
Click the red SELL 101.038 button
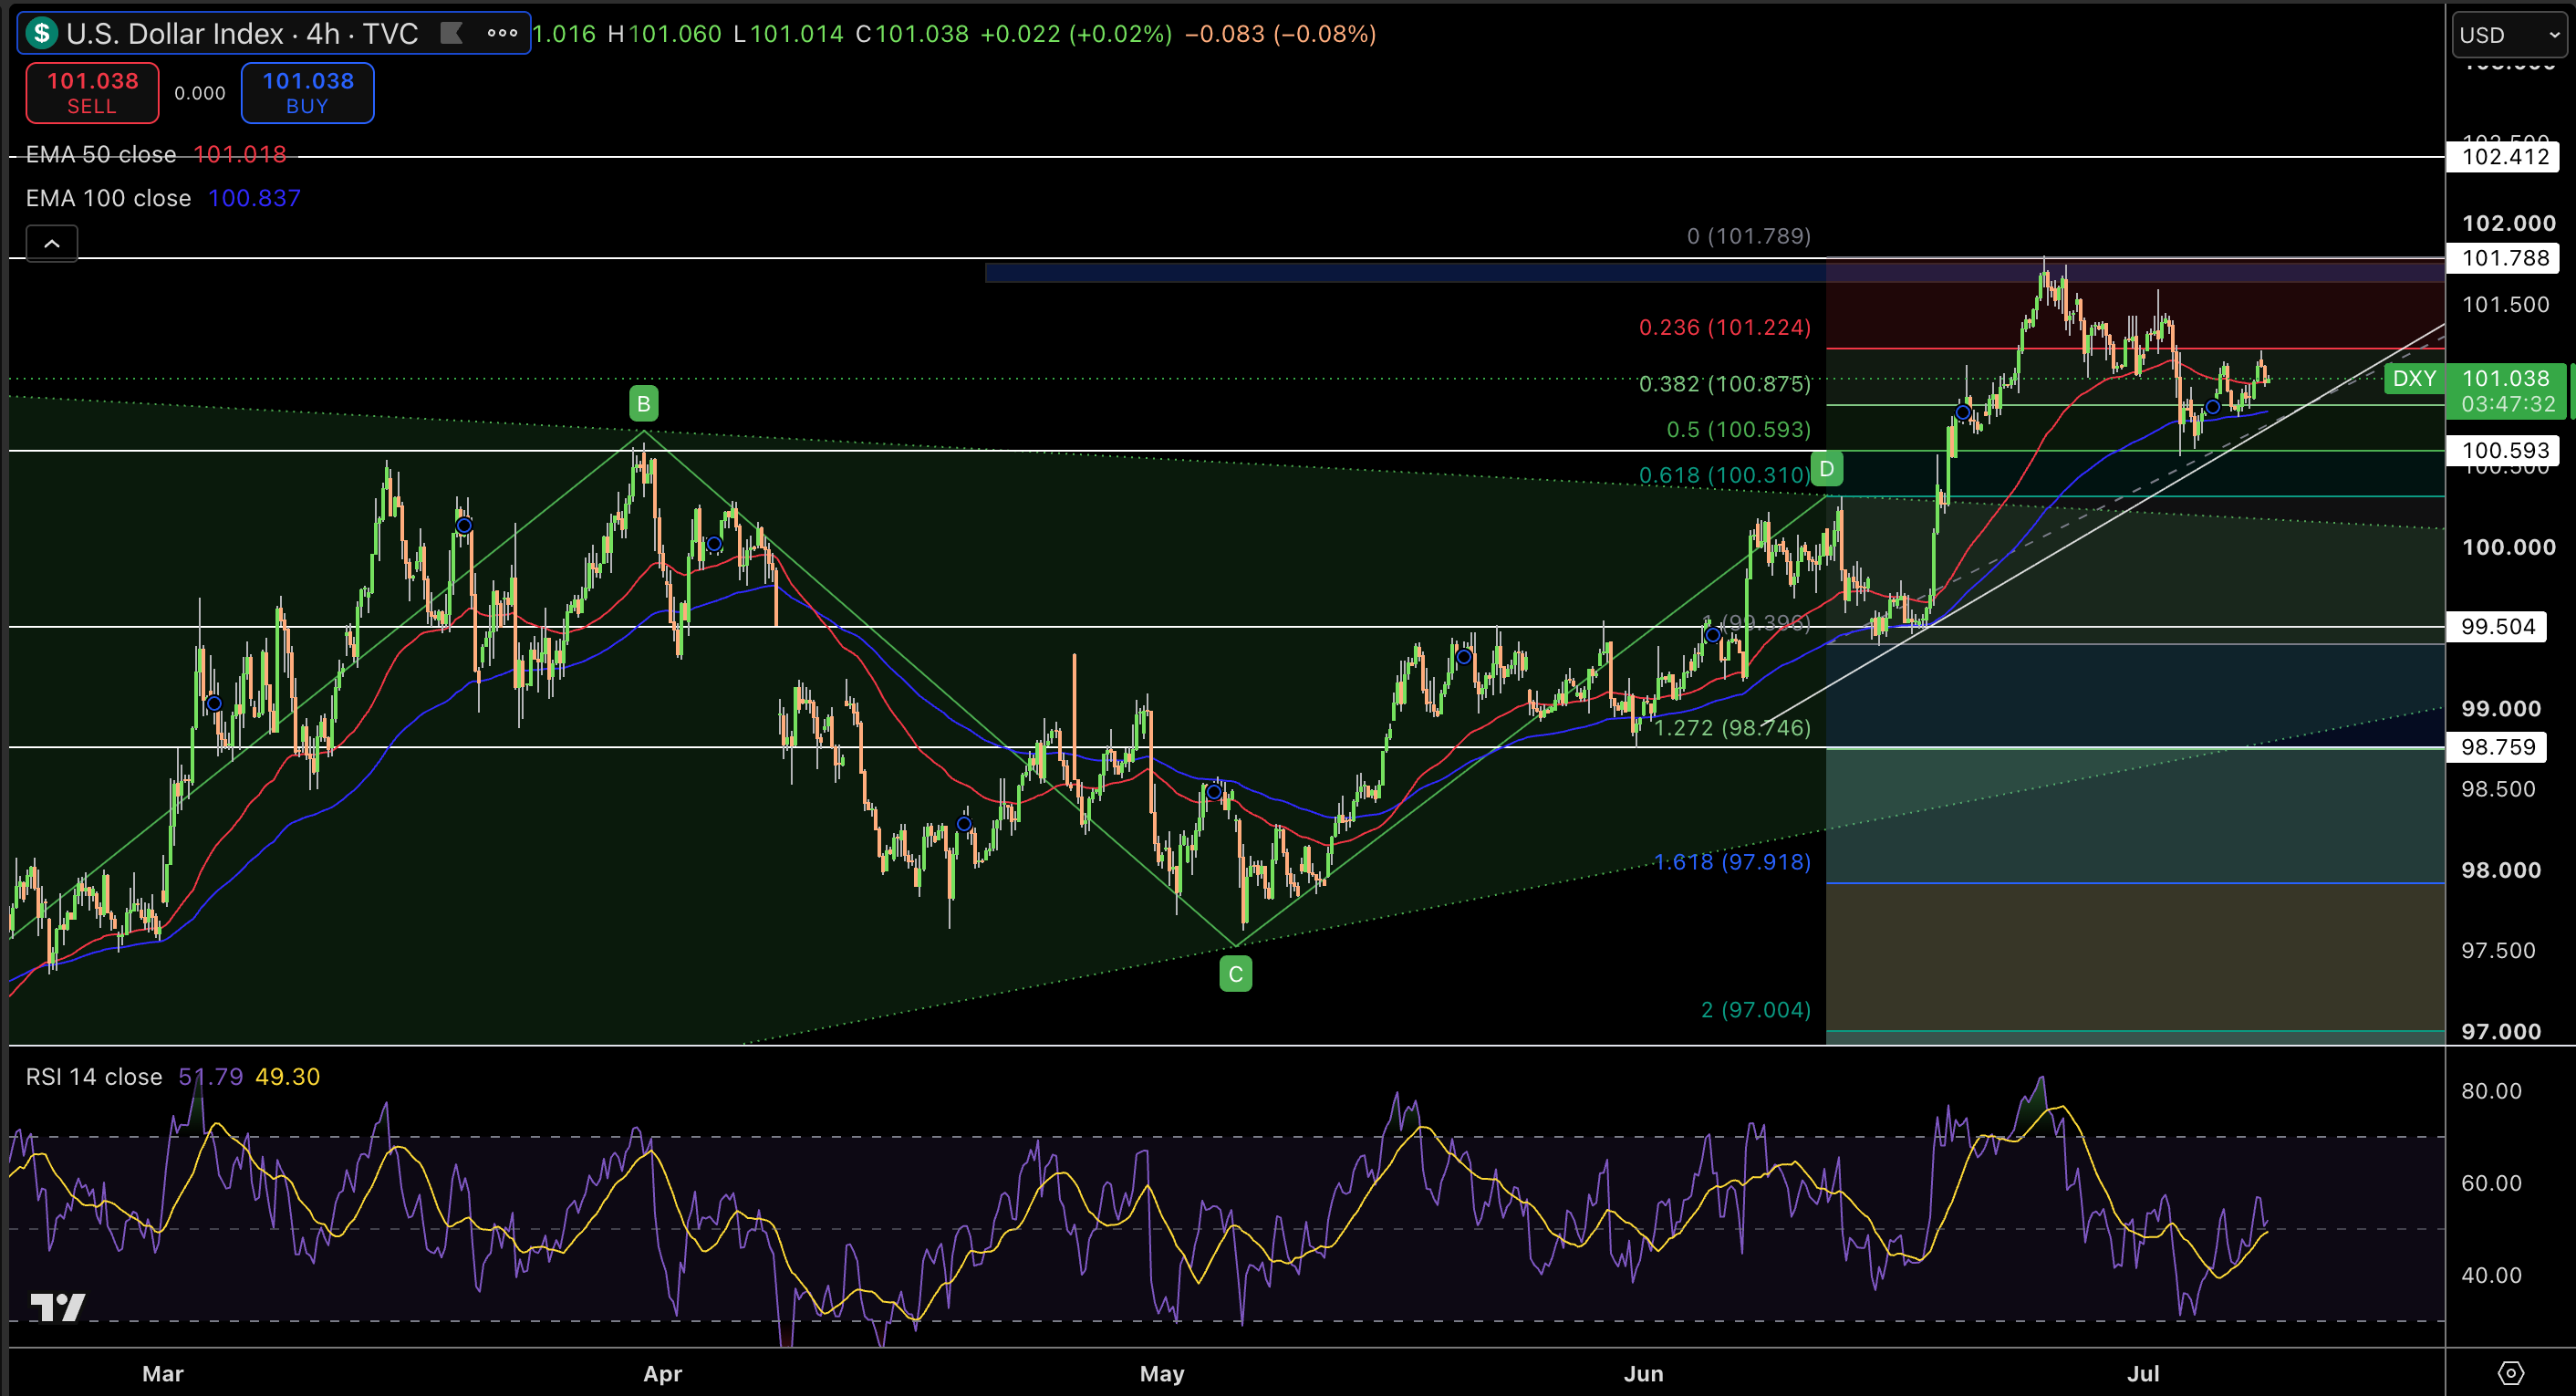tap(92, 93)
